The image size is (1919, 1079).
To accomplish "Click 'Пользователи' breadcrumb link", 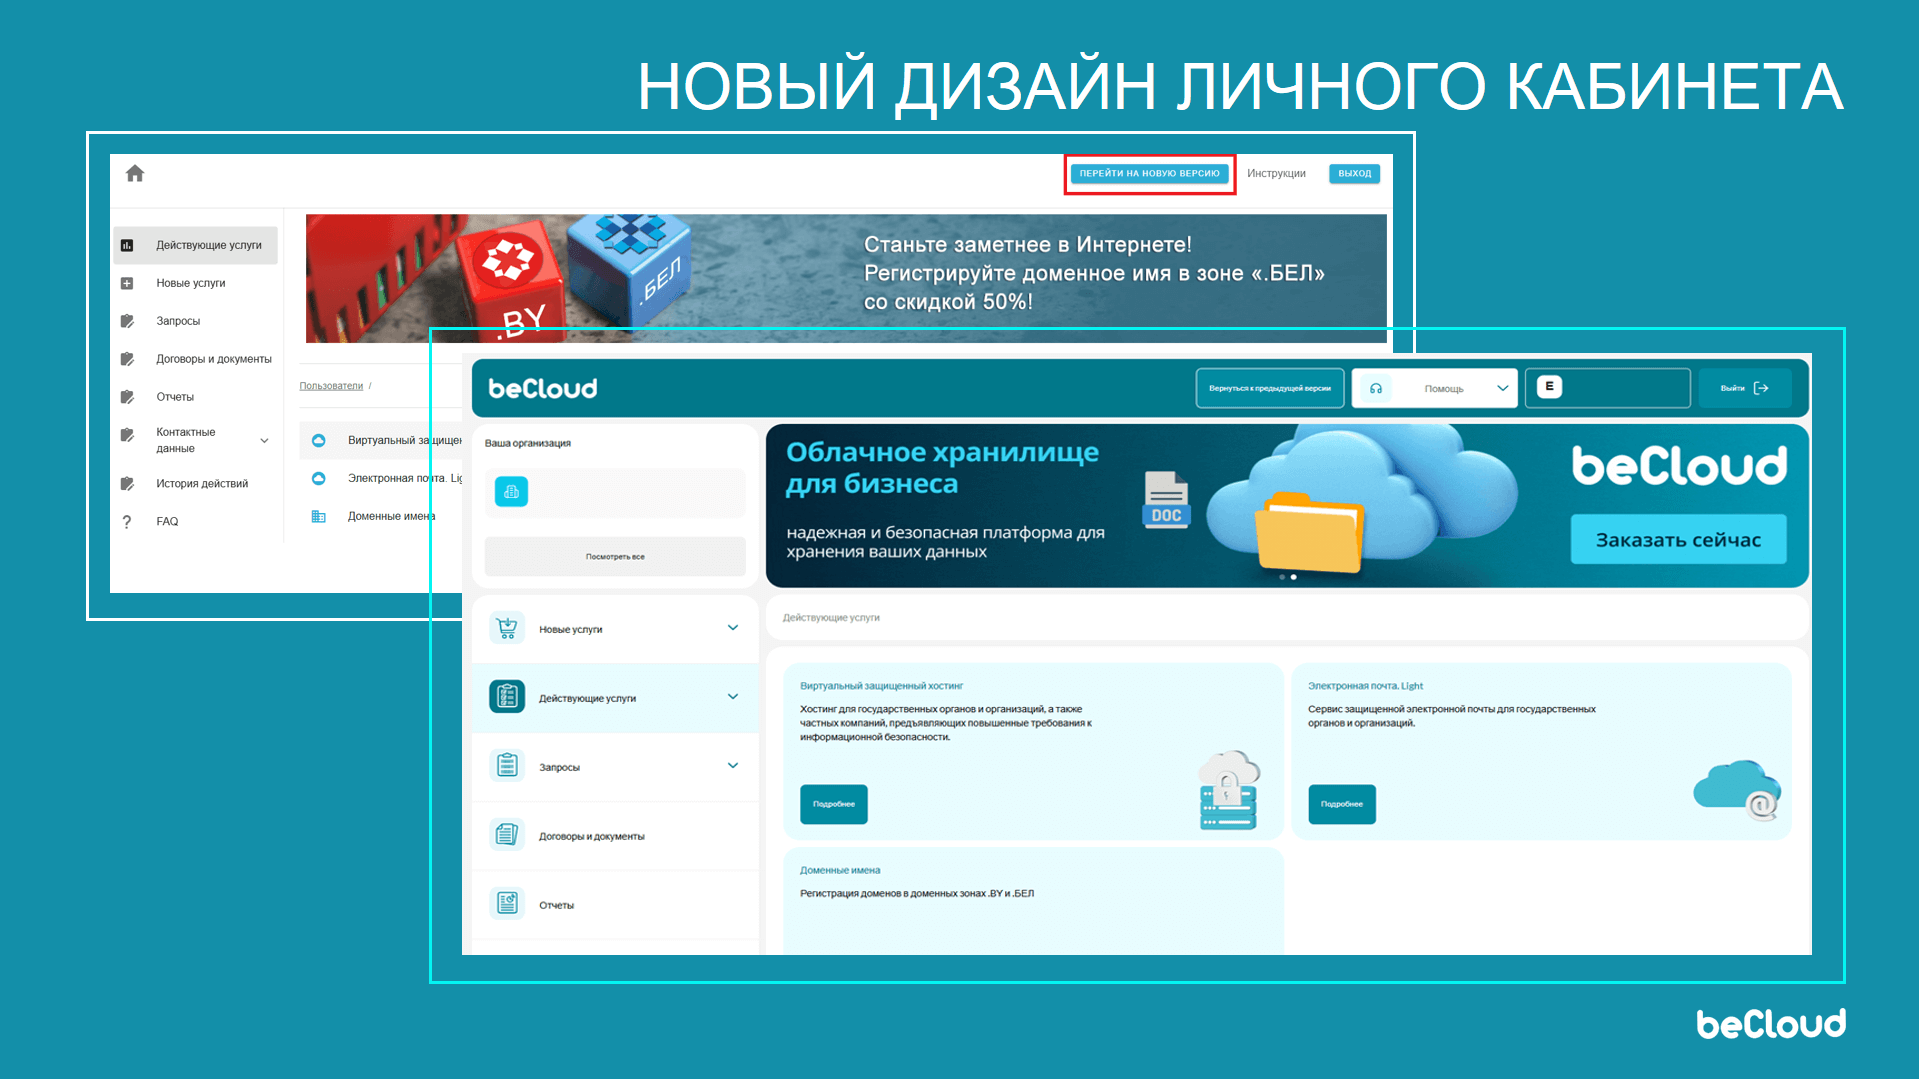I will coord(331,386).
